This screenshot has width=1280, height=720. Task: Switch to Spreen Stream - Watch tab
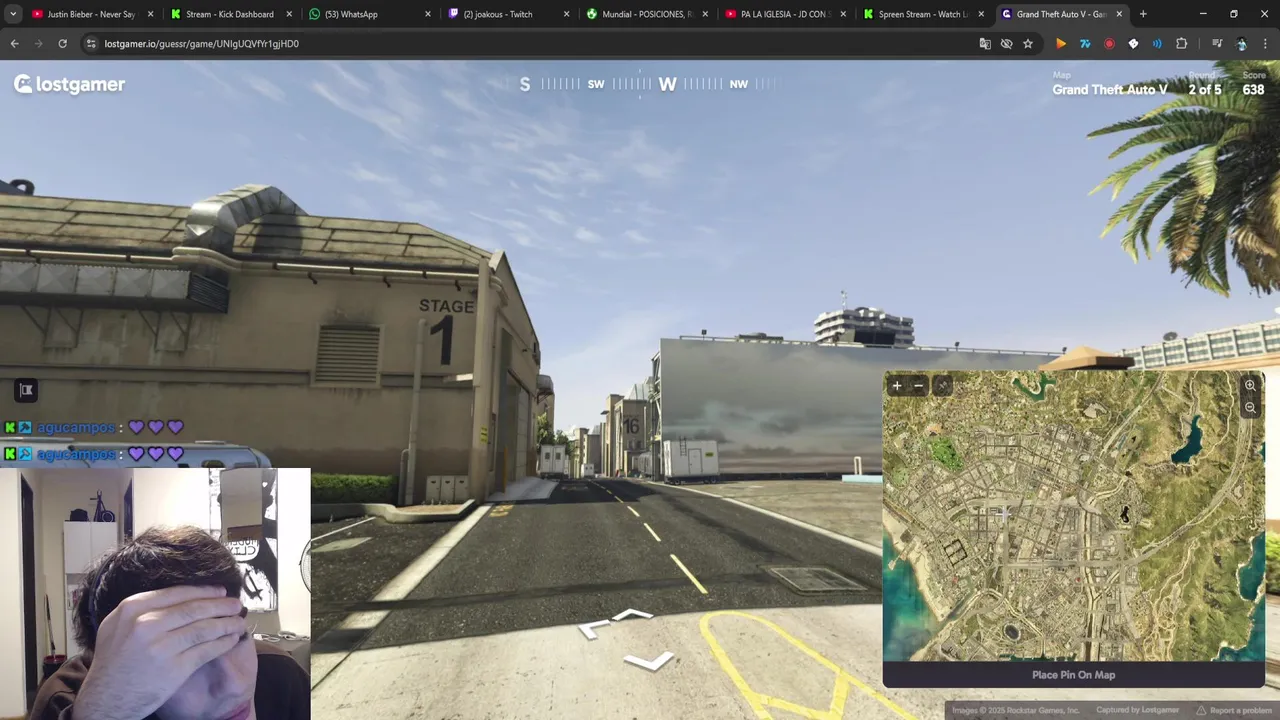(x=922, y=14)
